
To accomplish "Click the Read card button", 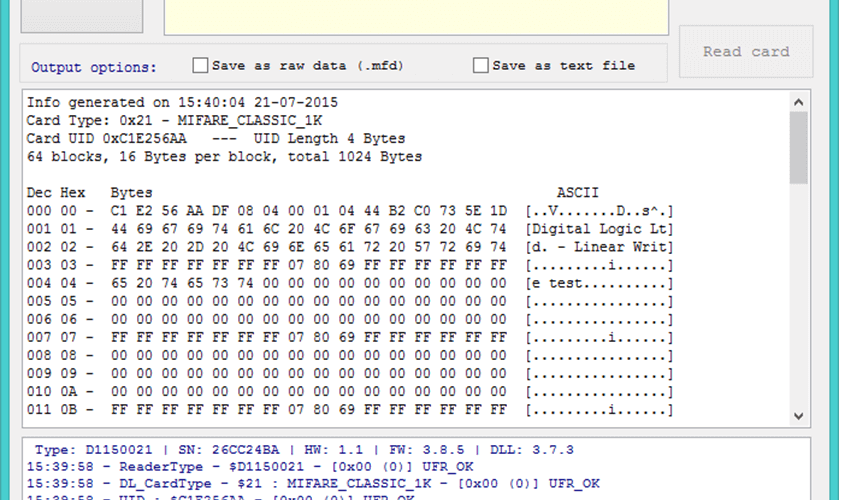I will pyautogui.click(x=746, y=51).
